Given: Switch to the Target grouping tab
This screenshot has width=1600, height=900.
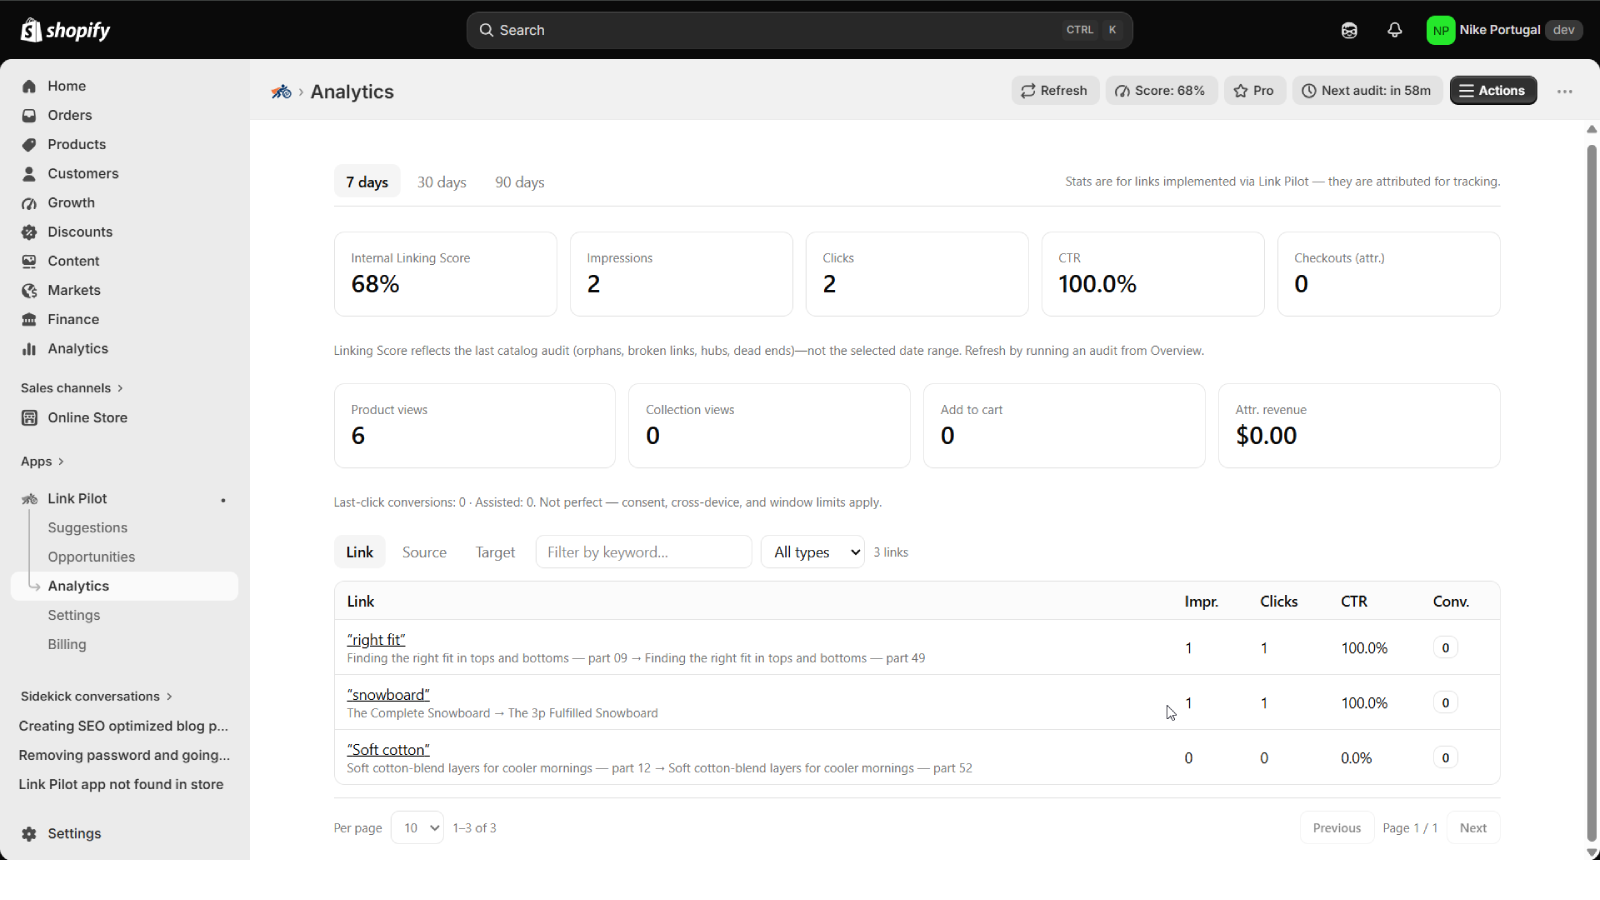Looking at the screenshot, I should click(495, 552).
